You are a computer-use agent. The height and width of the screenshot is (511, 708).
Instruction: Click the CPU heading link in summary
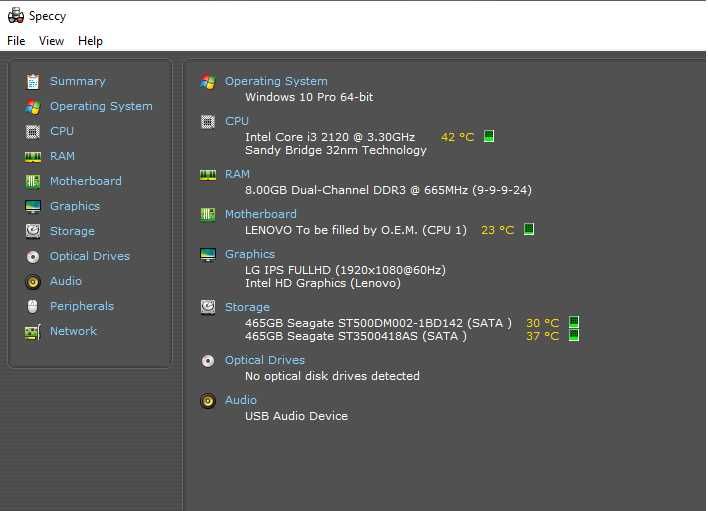click(x=237, y=121)
